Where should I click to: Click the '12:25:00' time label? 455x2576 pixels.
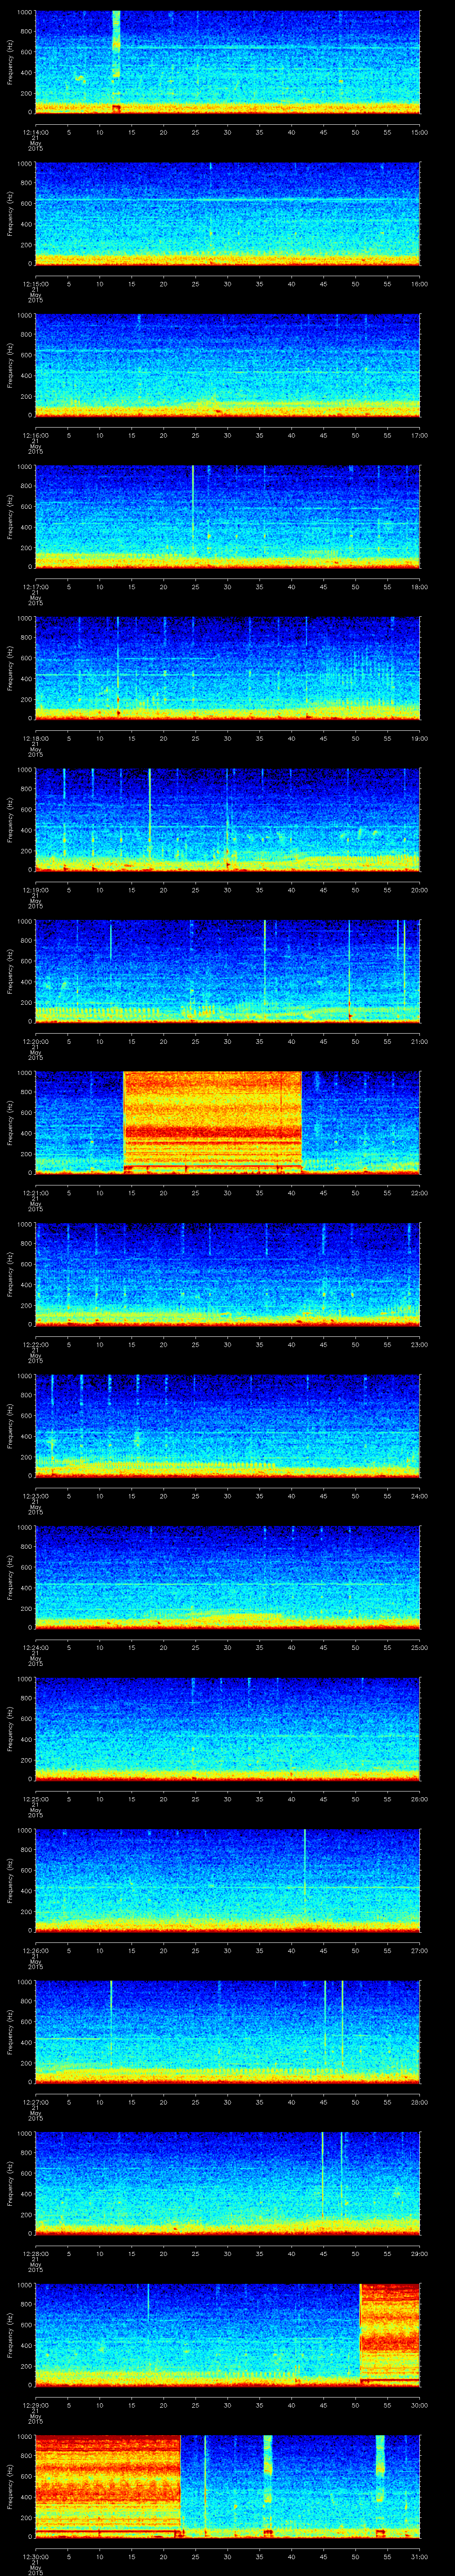tap(35, 1798)
